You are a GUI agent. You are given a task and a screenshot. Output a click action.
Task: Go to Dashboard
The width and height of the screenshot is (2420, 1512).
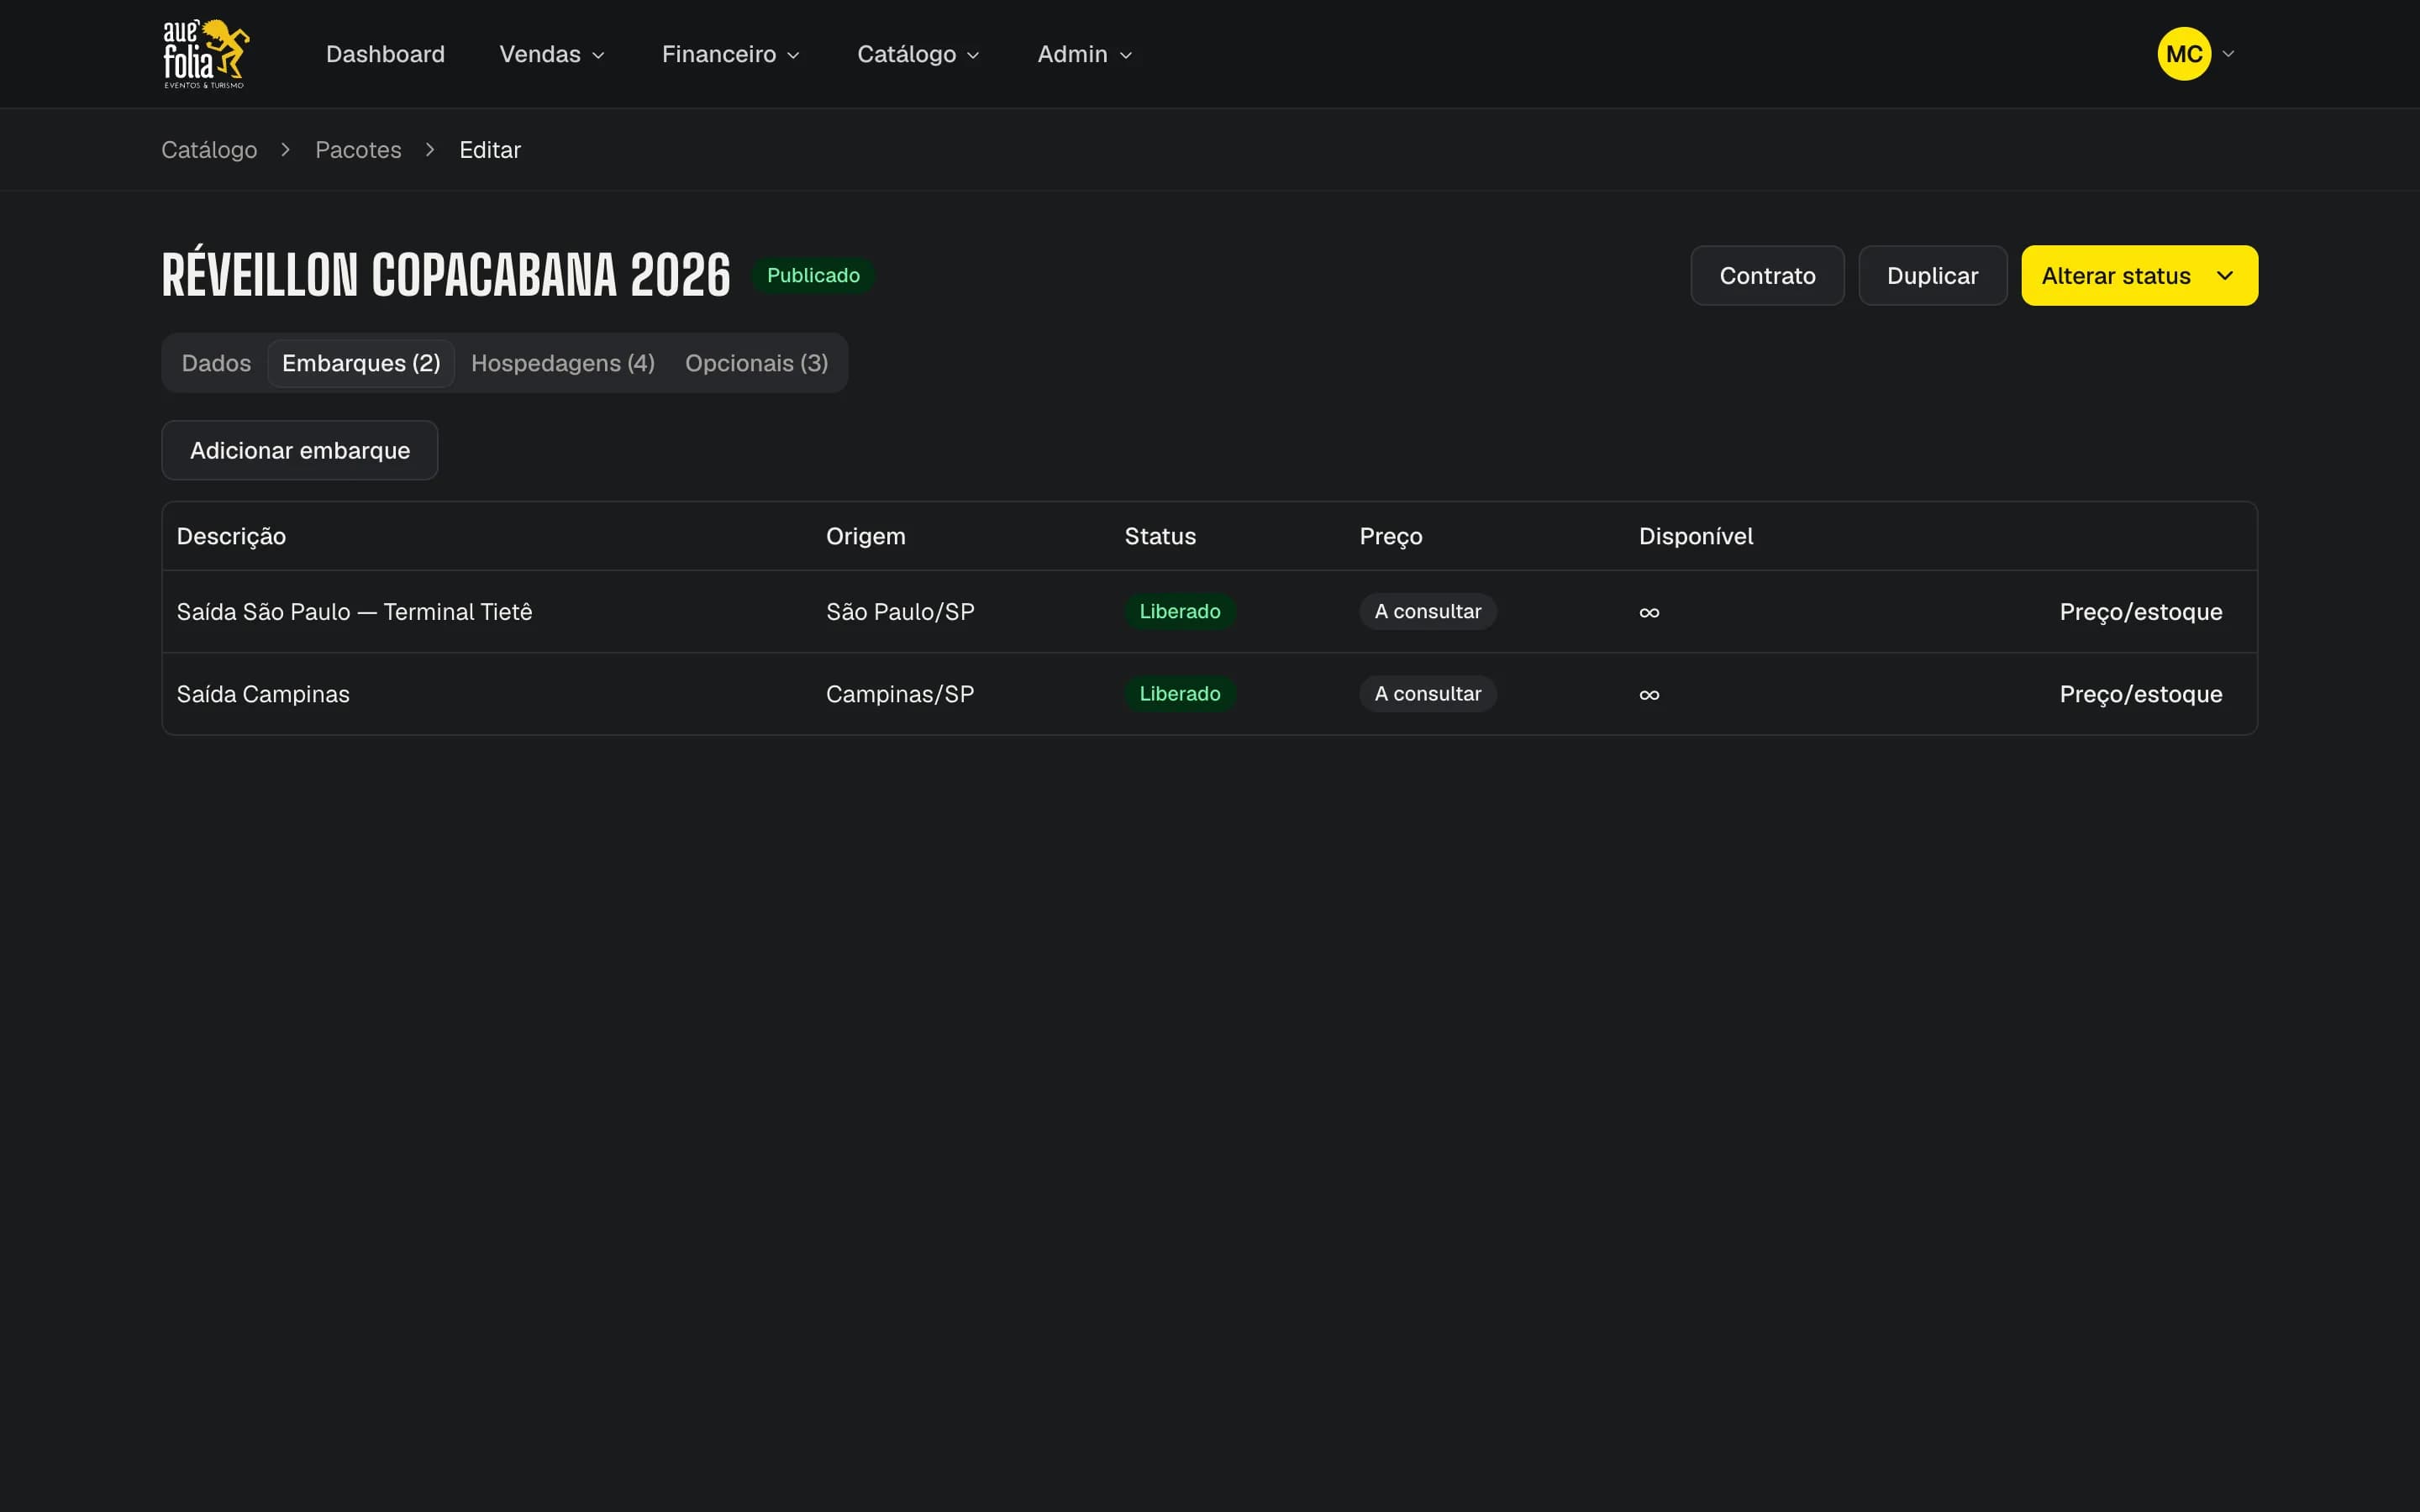pos(385,54)
